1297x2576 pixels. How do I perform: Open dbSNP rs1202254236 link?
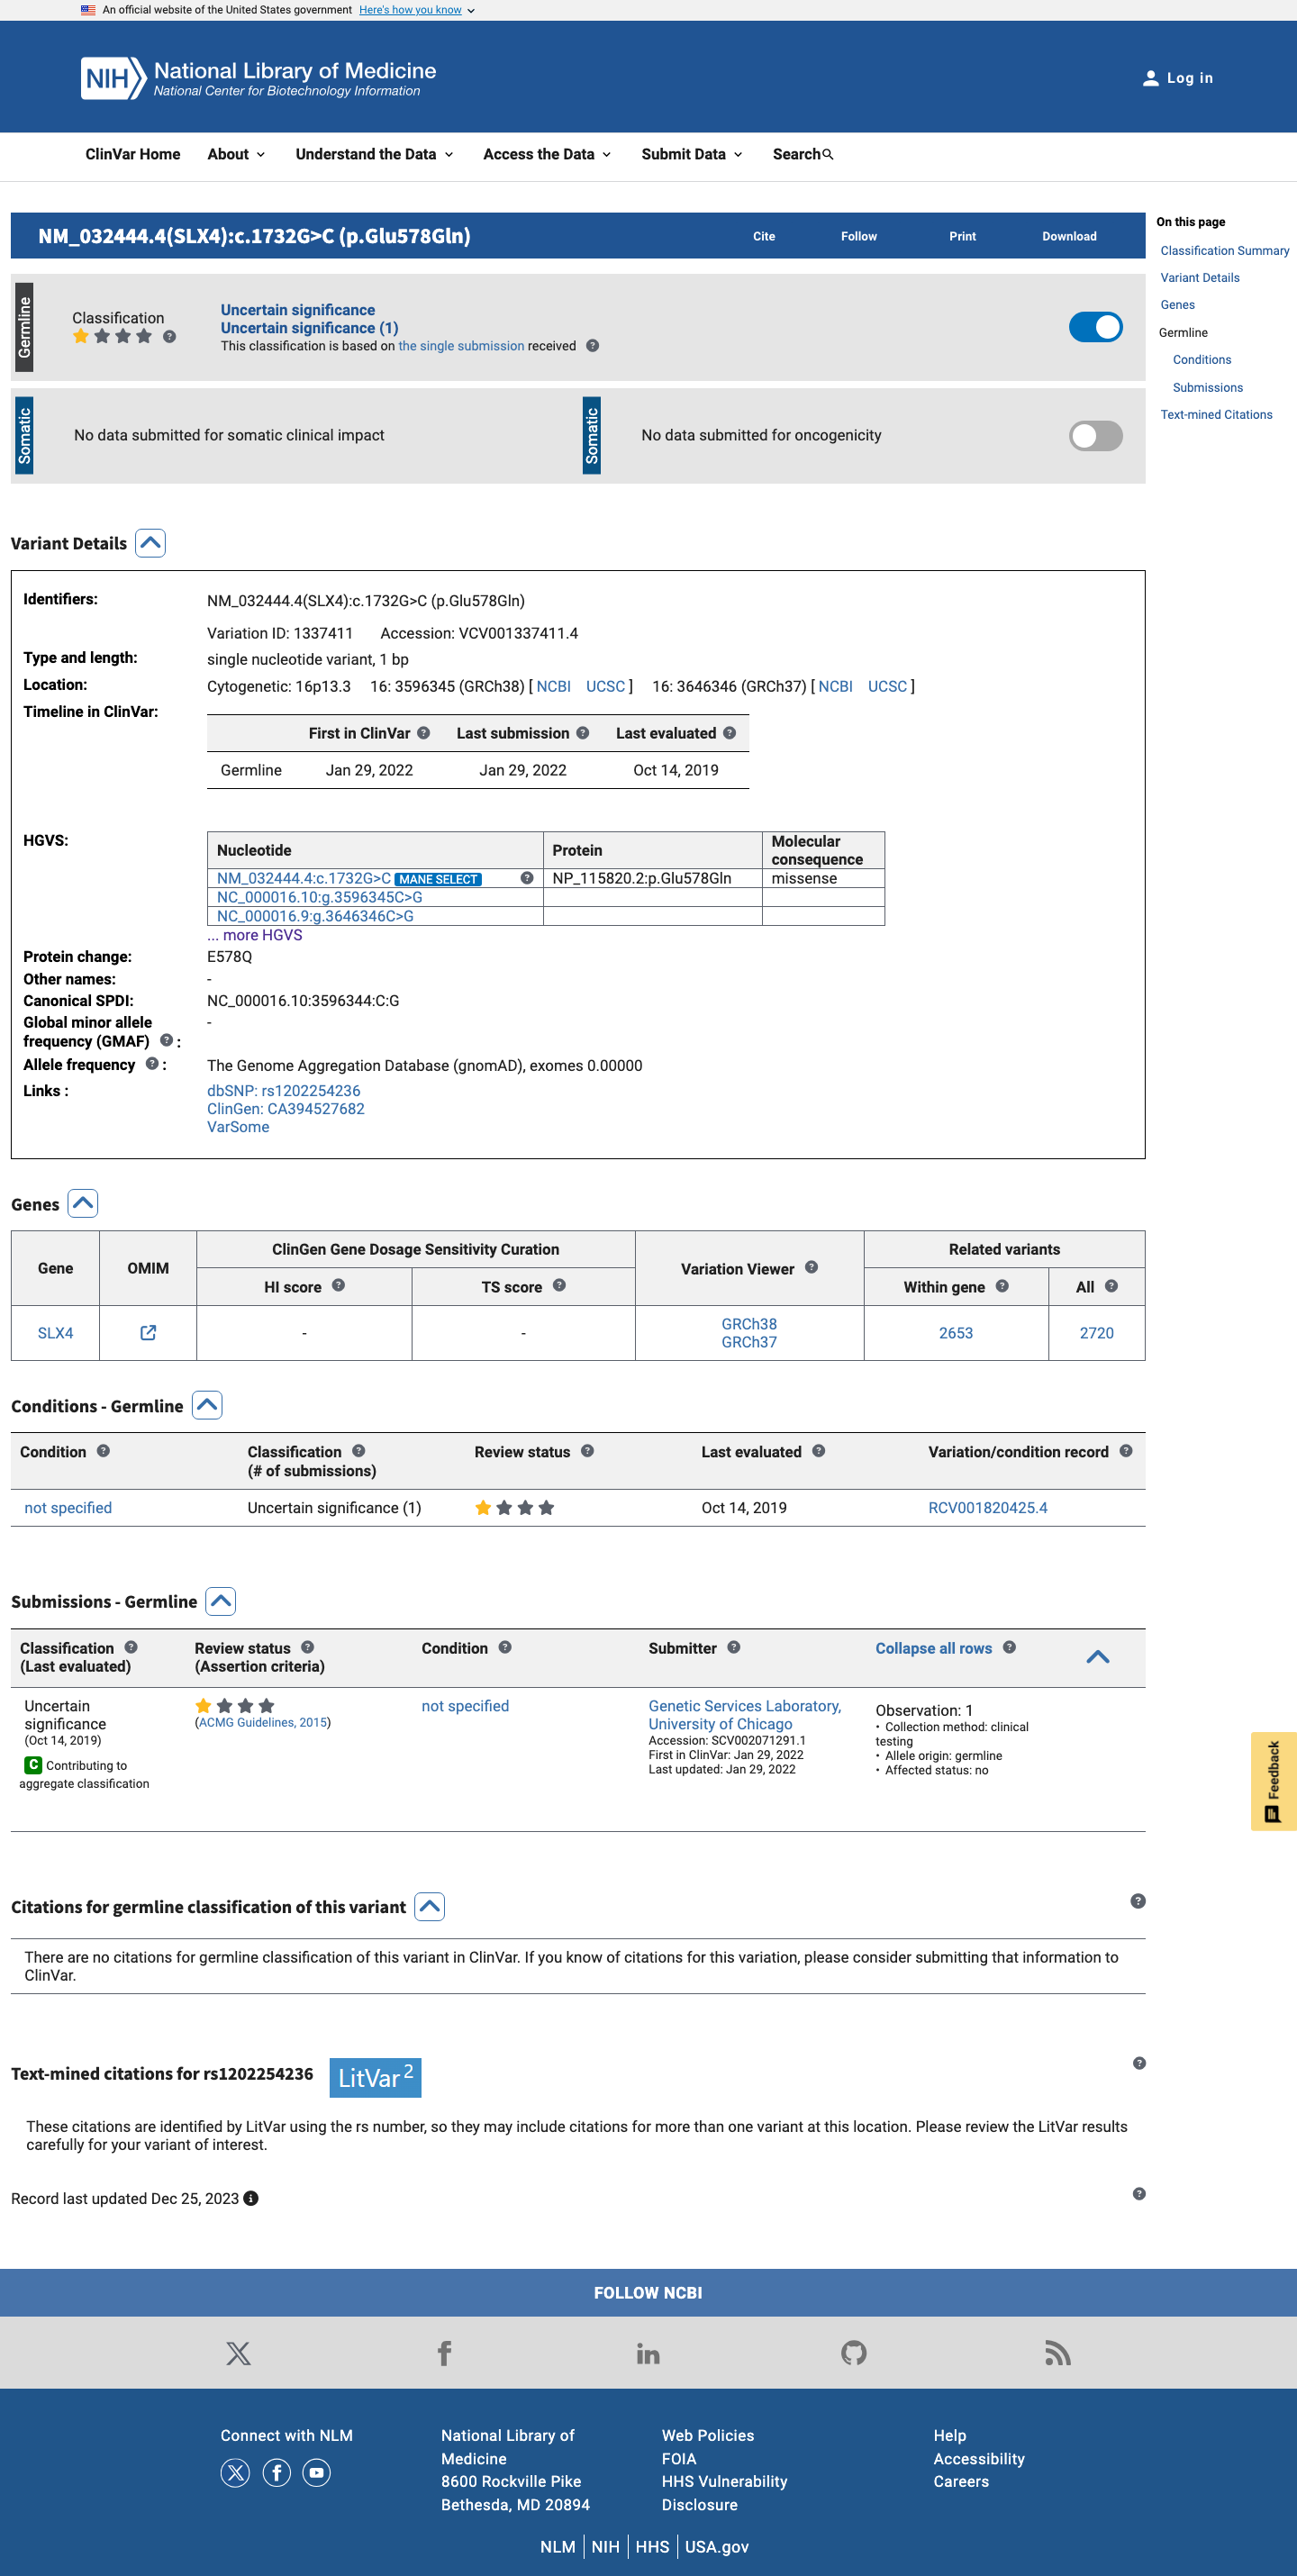pos(283,1091)
